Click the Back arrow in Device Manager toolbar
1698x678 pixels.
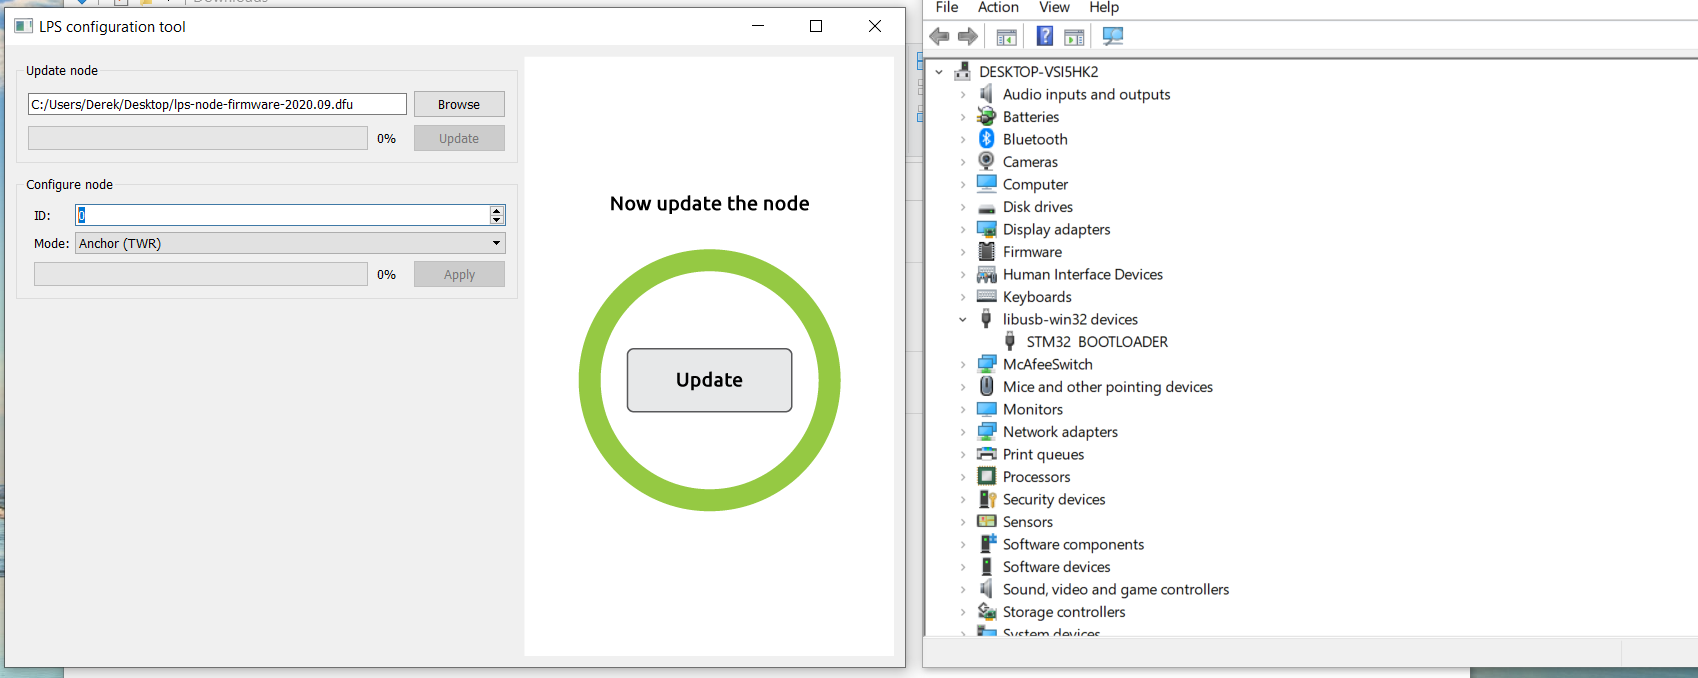coord(939,37)
